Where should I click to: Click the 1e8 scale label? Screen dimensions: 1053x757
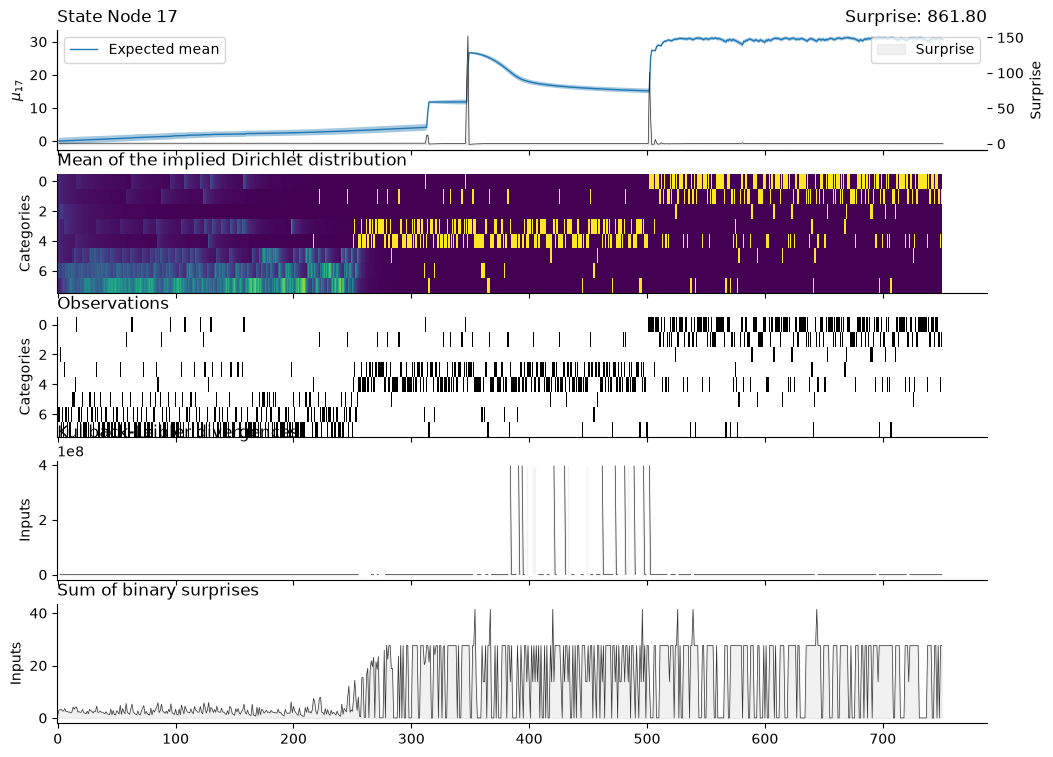(x=71, y=451)
